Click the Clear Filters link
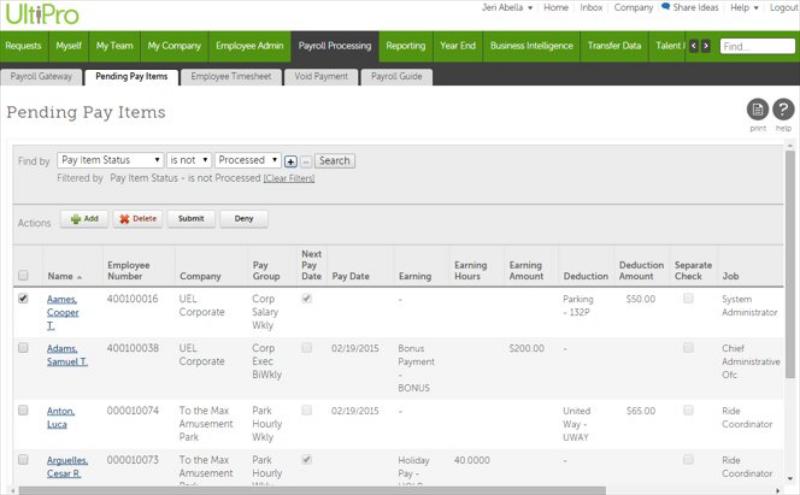 tap(289, 179)
